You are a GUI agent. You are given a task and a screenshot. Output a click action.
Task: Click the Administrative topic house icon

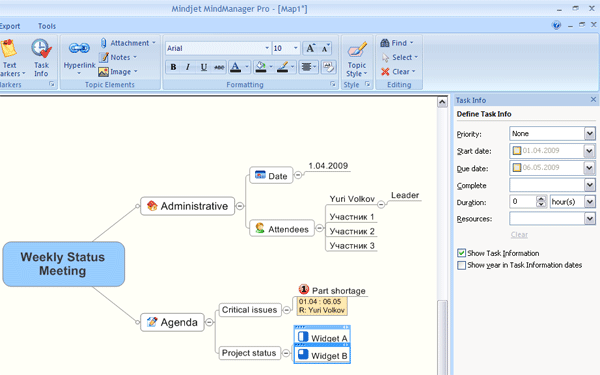point(152,205)
